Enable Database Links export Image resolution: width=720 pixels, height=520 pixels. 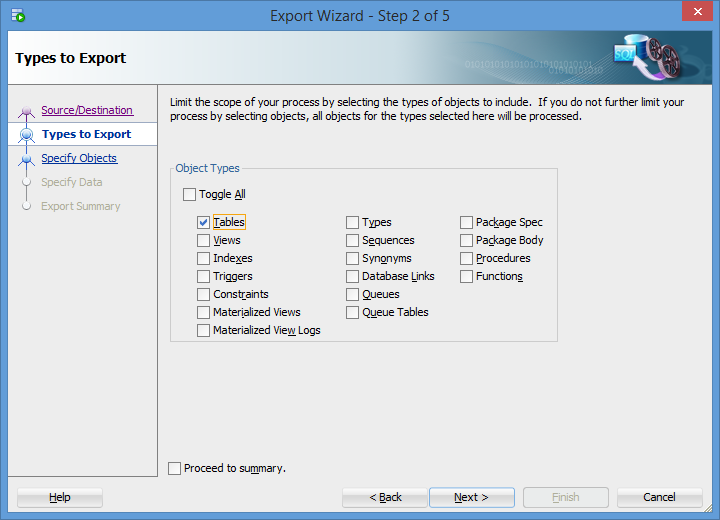(353, 277)
